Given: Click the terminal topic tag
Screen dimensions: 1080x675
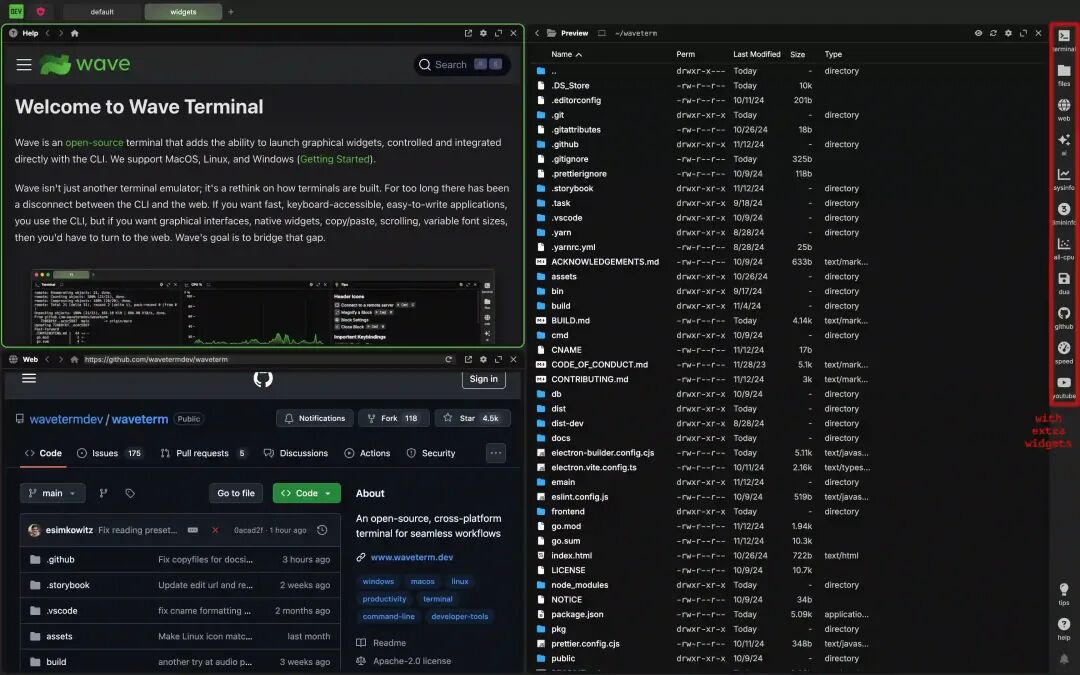Looking at the screenshot, I should coord(437,599).
